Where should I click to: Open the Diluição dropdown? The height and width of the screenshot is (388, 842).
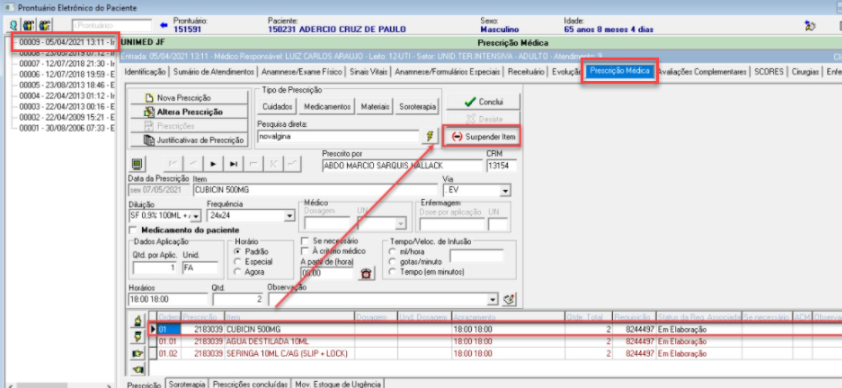pyautogui.click(x=195, y=216)
